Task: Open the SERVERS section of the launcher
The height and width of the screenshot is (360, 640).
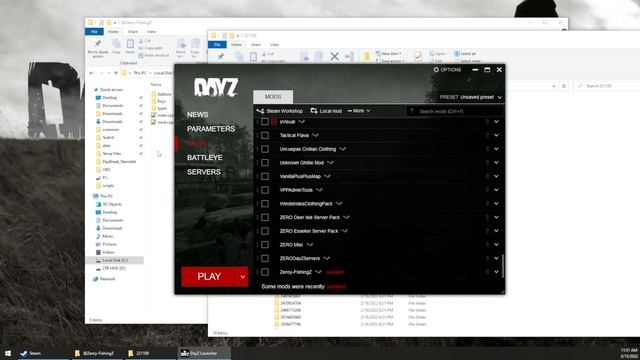Action: pyautogui.click(x=204, y=172)
